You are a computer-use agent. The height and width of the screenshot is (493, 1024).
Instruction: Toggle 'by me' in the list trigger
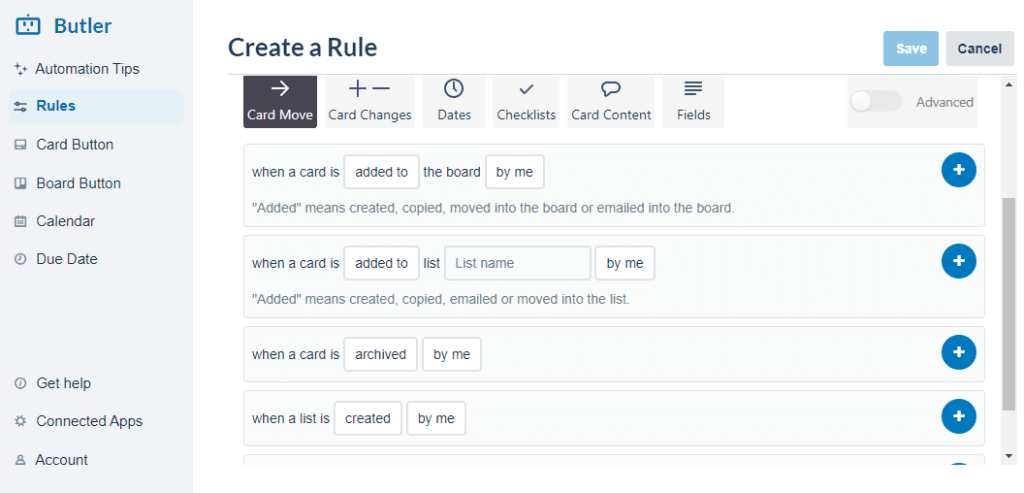pos(625,263)
